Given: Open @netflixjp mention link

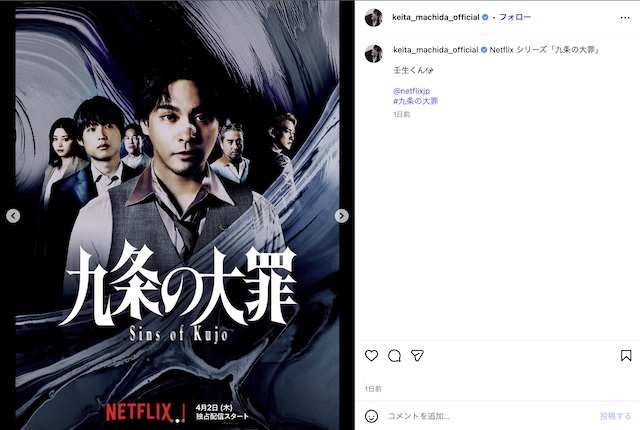Looking at the screenshot, I should click(x=411, y=91).
